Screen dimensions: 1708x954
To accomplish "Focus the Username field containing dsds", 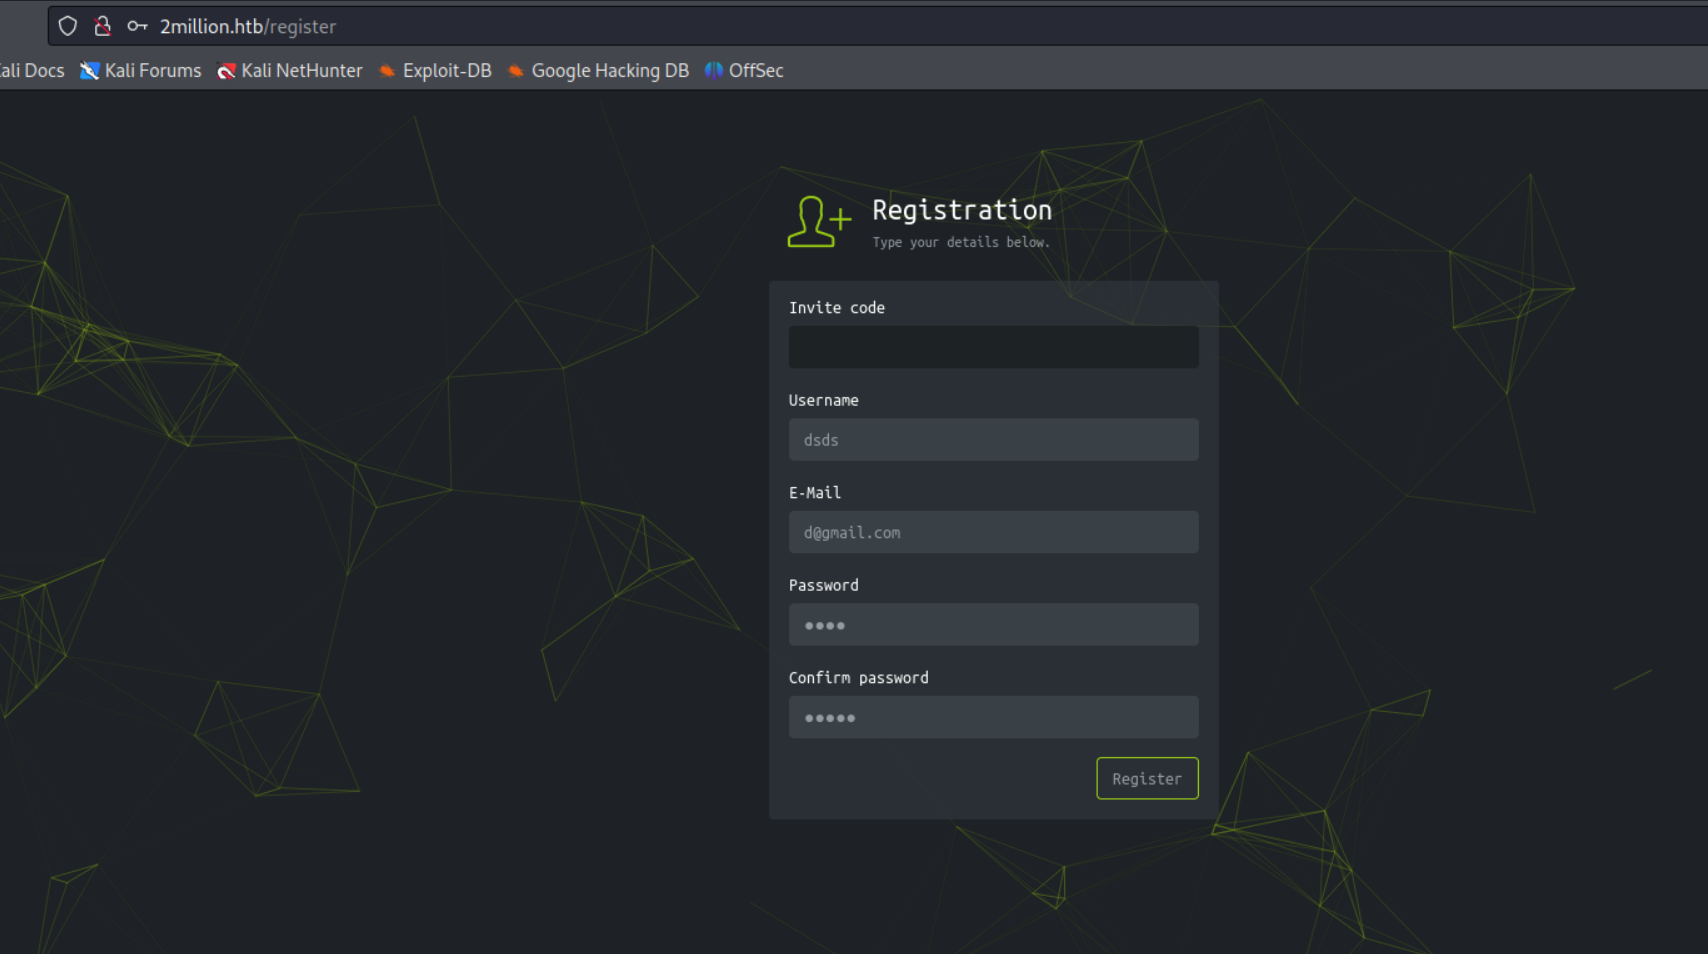I will 993,440.
